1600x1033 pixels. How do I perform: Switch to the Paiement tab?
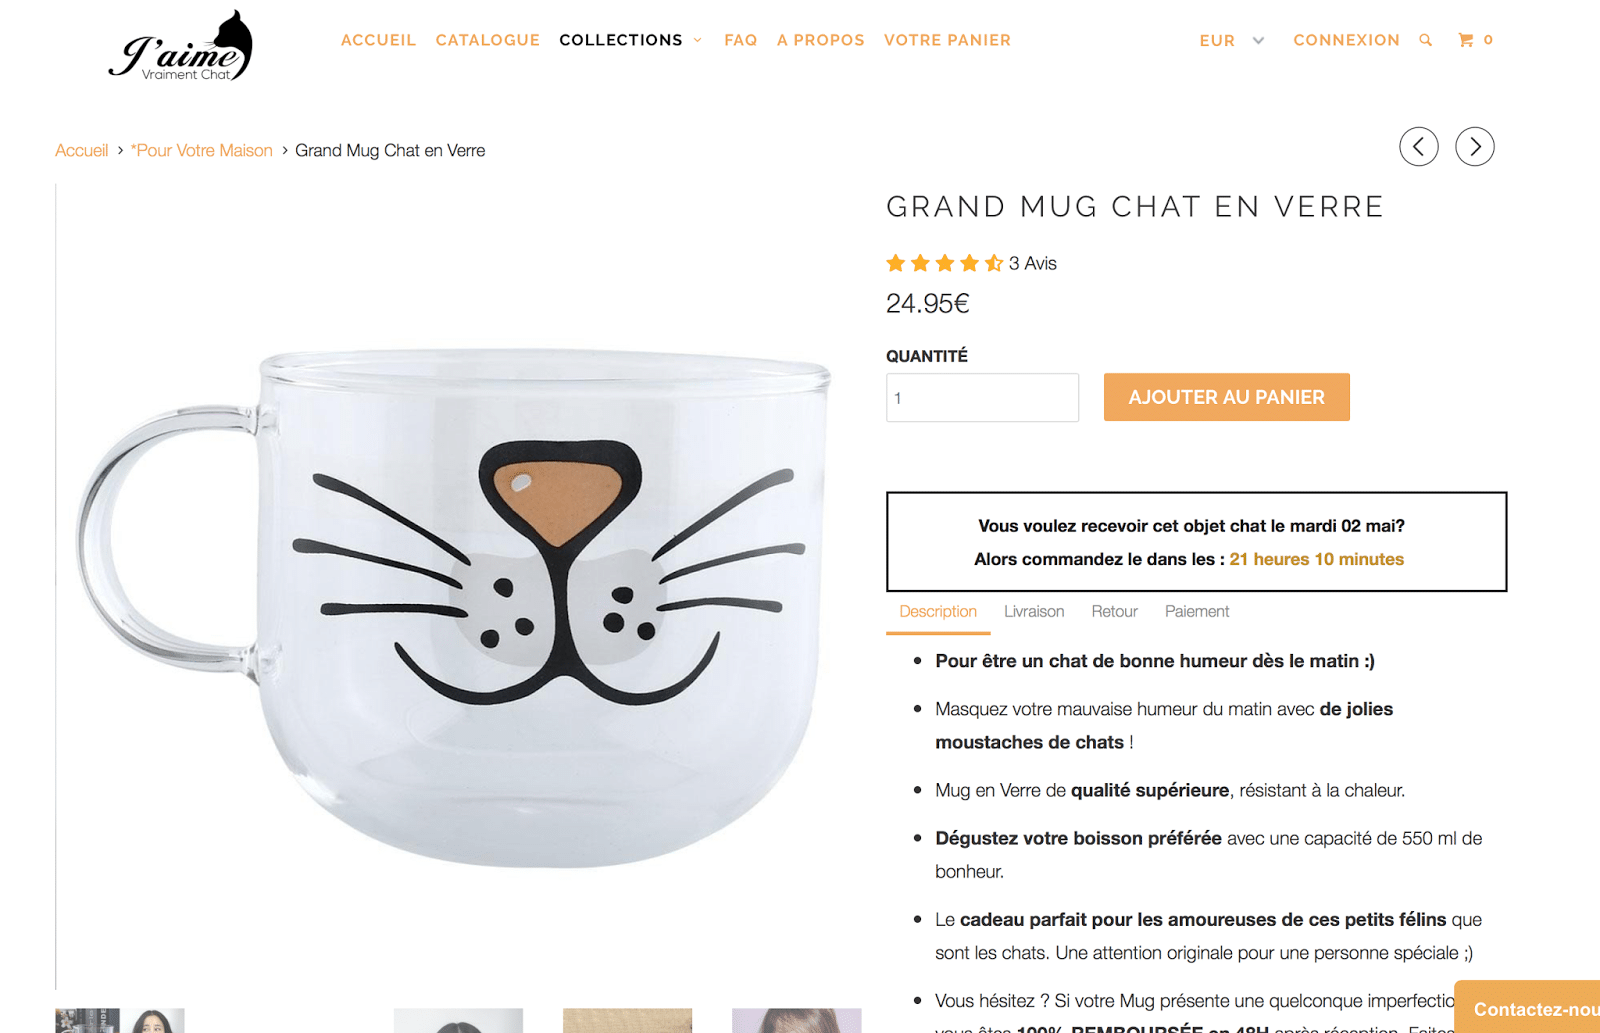coord(1197,611)
